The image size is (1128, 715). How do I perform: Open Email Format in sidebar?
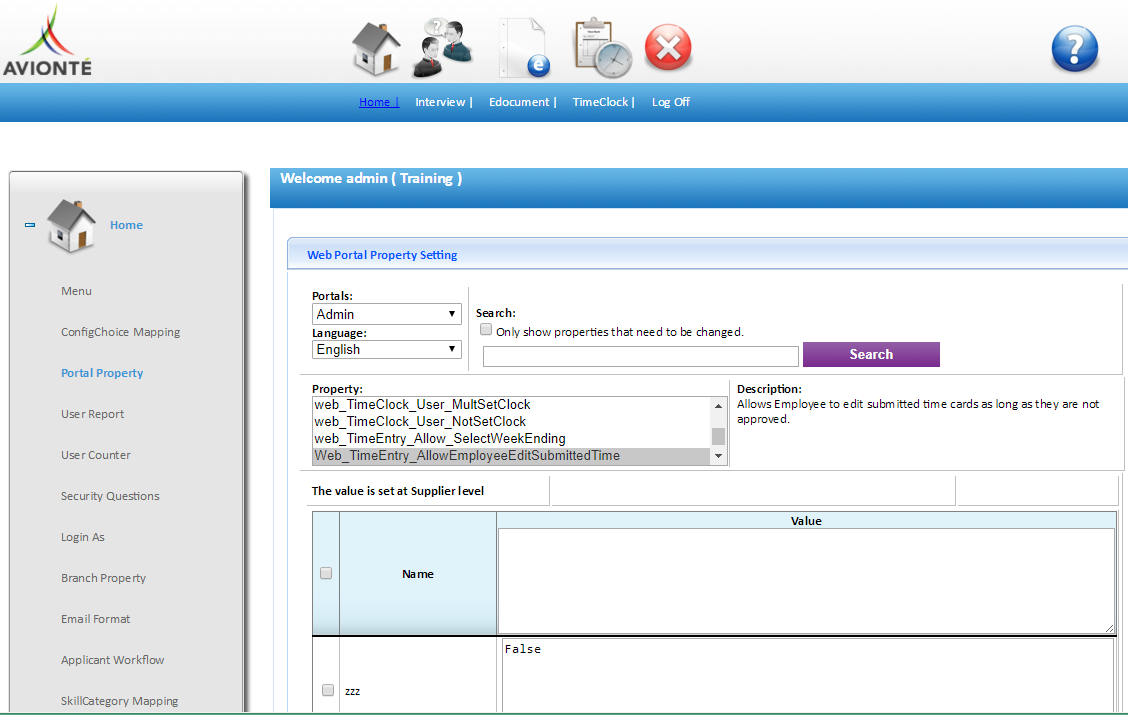coord(96,619)
